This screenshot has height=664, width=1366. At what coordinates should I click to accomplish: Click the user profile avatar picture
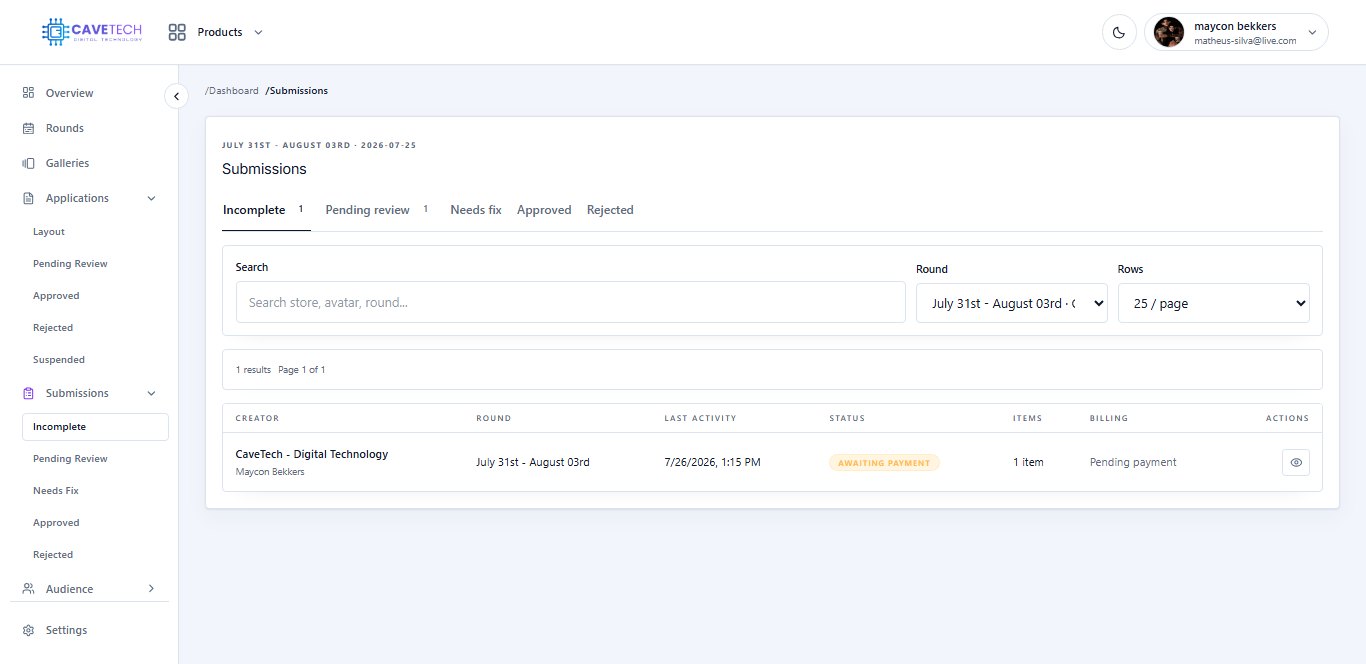(1169, 32)
